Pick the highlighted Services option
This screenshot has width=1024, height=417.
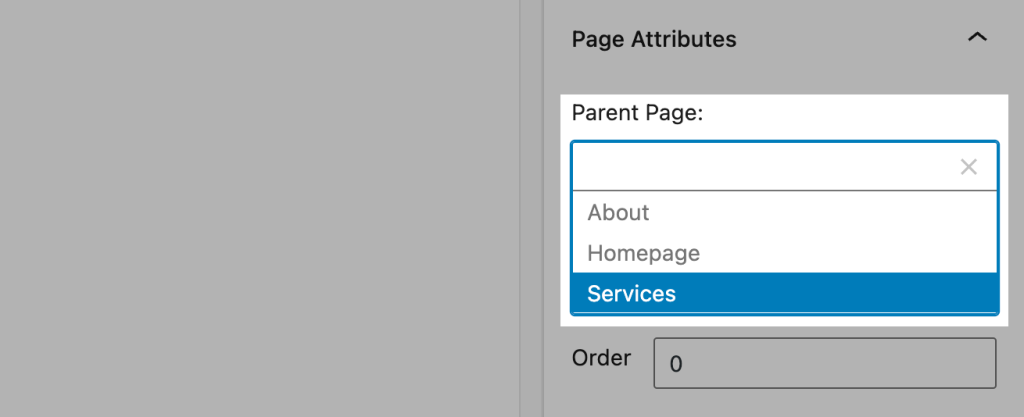tap(631, 294)
